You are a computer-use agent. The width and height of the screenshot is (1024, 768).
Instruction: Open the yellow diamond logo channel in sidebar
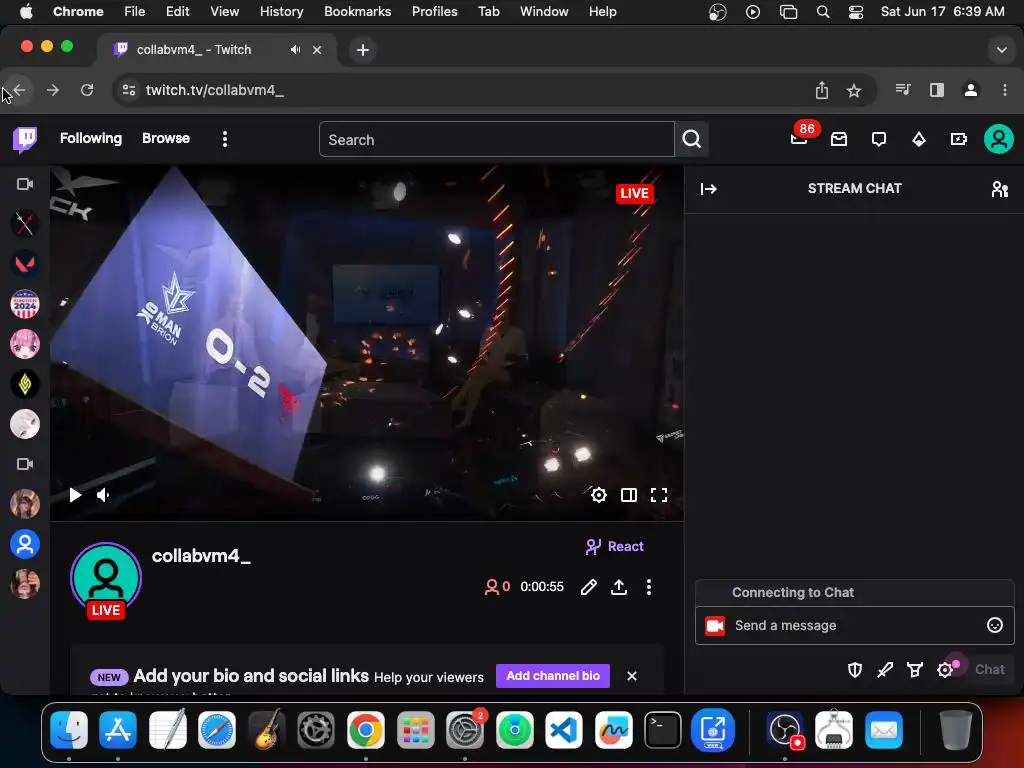click(x=25, y=384)
